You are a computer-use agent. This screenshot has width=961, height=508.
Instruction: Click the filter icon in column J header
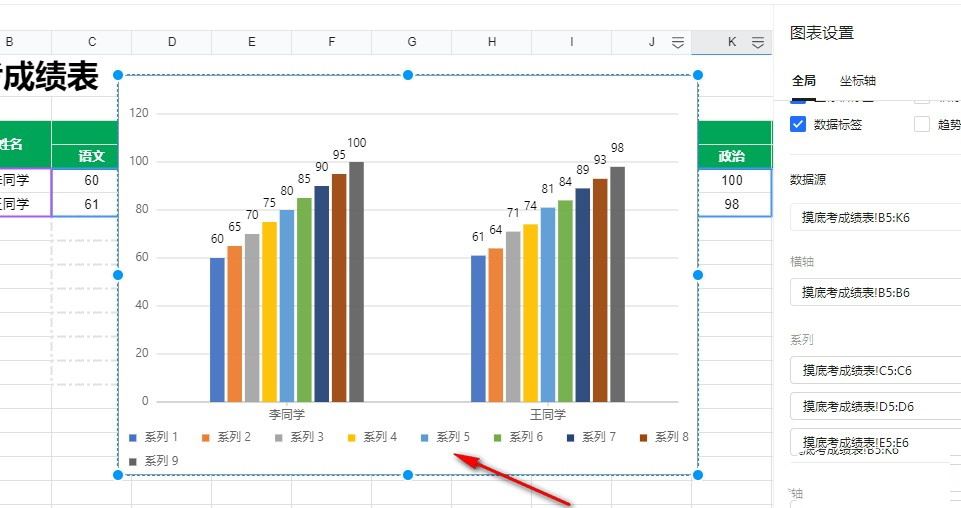pyautogui.click(x=678, y=42)
